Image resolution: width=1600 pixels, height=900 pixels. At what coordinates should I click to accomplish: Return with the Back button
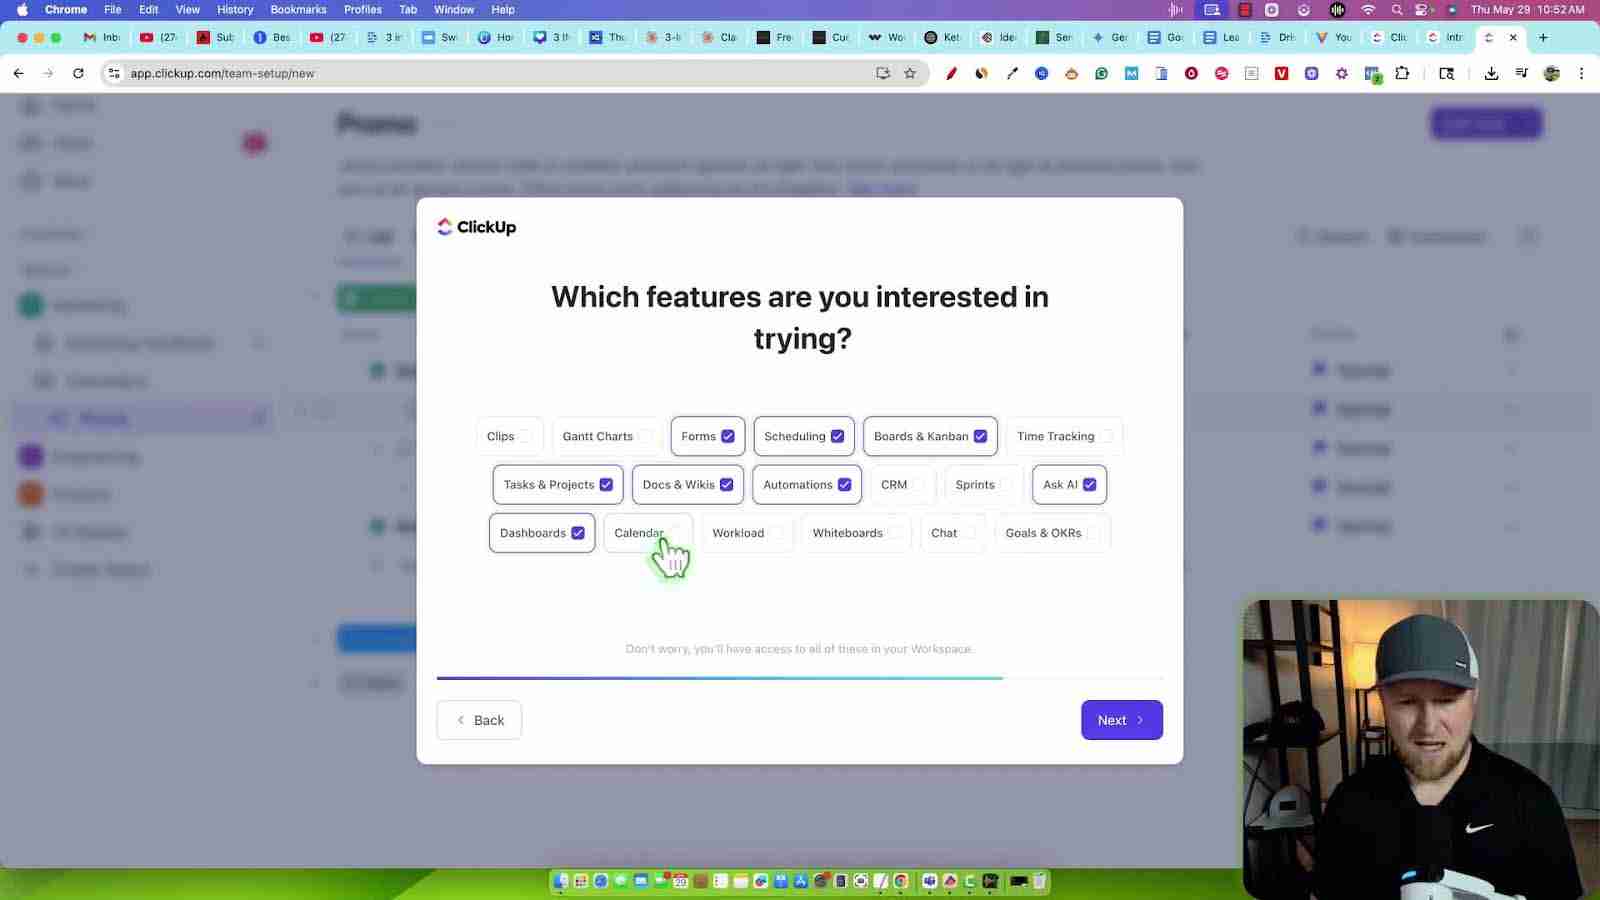pos(479,720)
